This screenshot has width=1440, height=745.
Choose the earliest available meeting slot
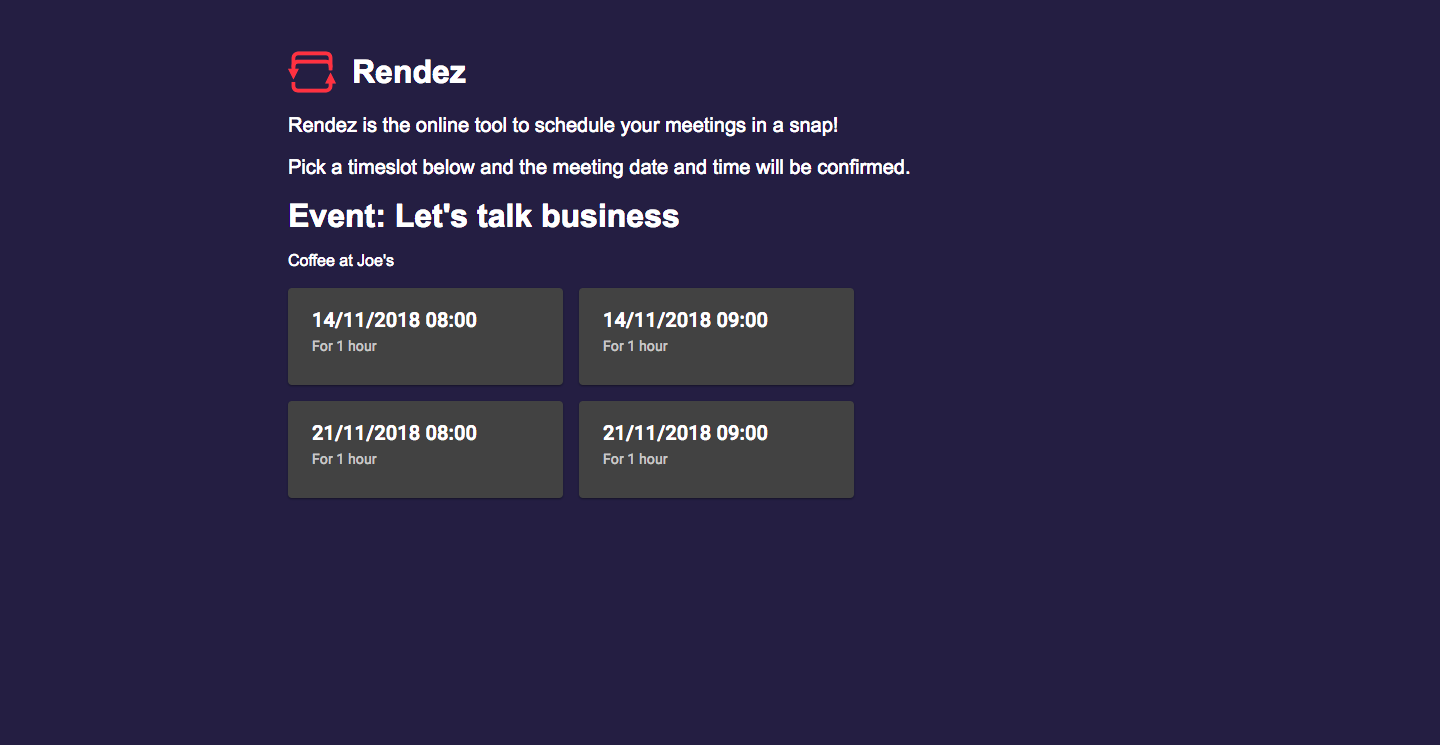click(425, 336)
